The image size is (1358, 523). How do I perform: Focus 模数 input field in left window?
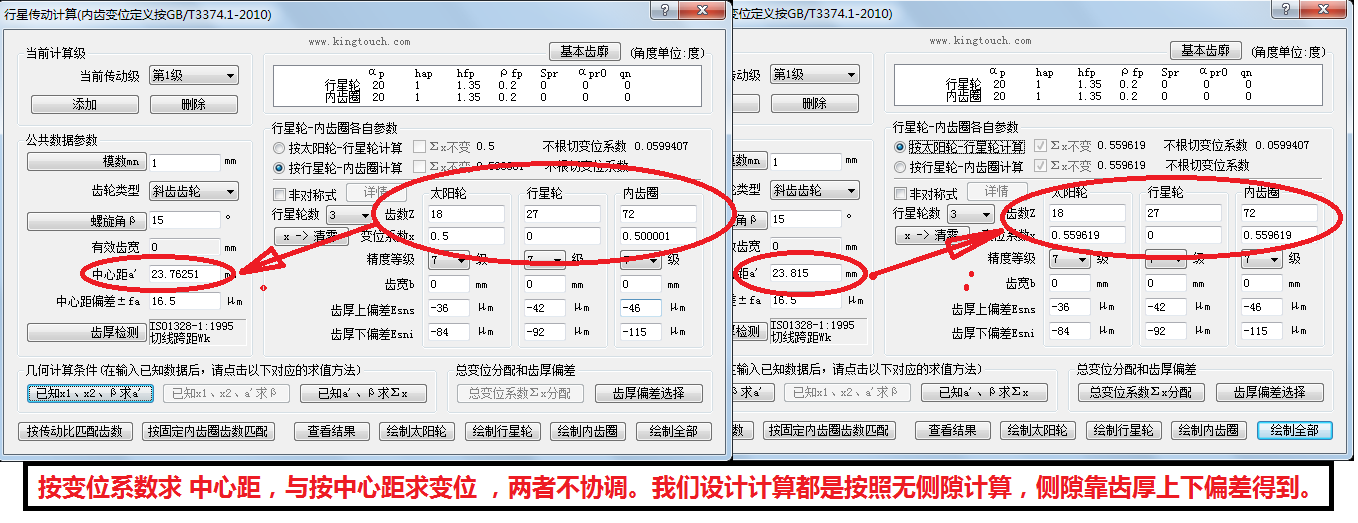click(184, 161)
